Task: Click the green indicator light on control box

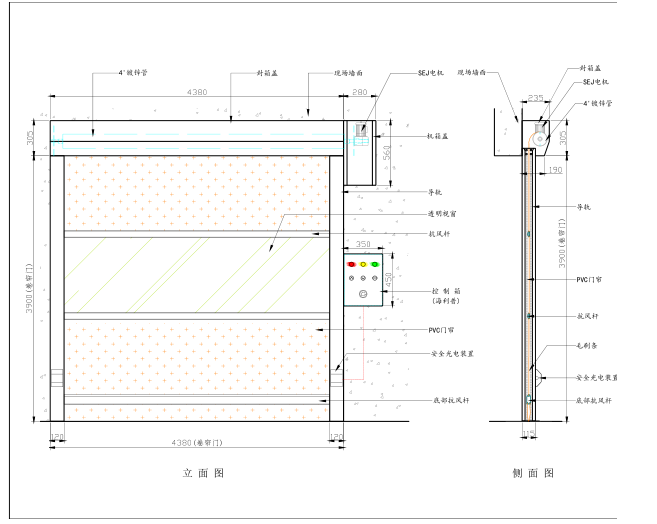Action: pyautogui.click(x=375, y=265)
